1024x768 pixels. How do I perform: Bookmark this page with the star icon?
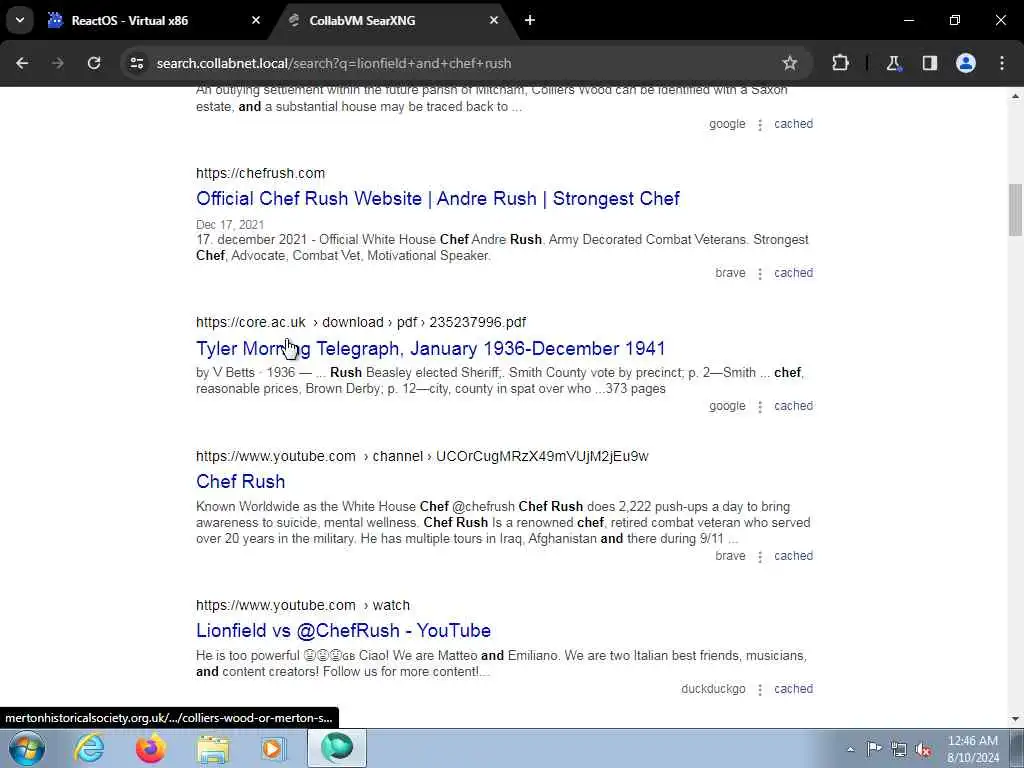coord(790,63)
